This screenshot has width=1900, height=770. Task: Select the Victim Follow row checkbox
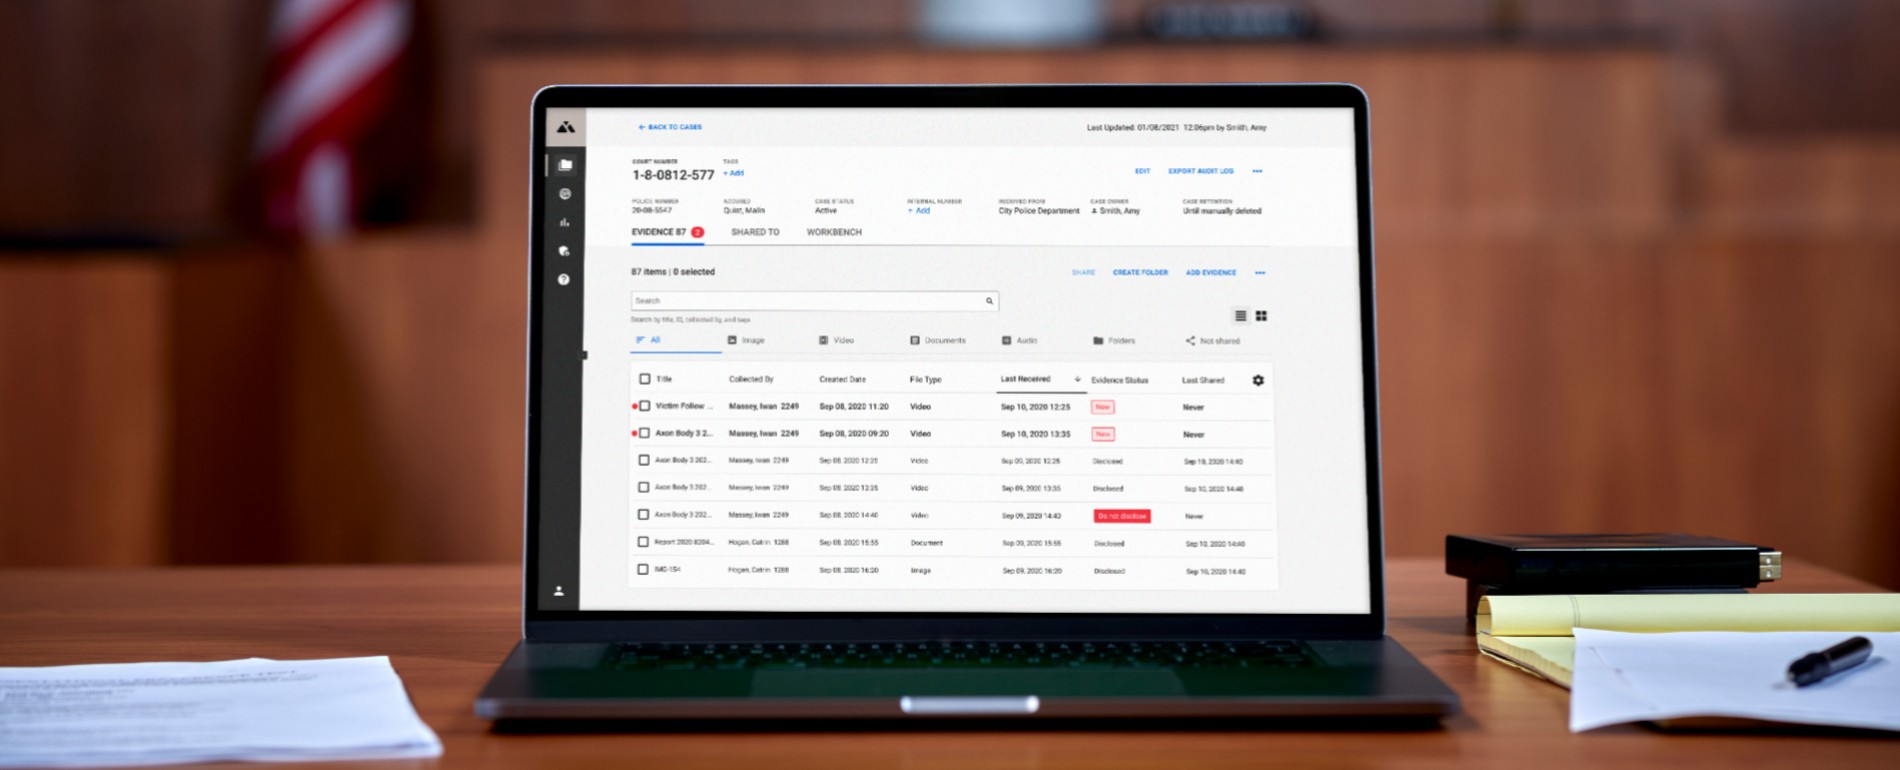tap(645, 406)
